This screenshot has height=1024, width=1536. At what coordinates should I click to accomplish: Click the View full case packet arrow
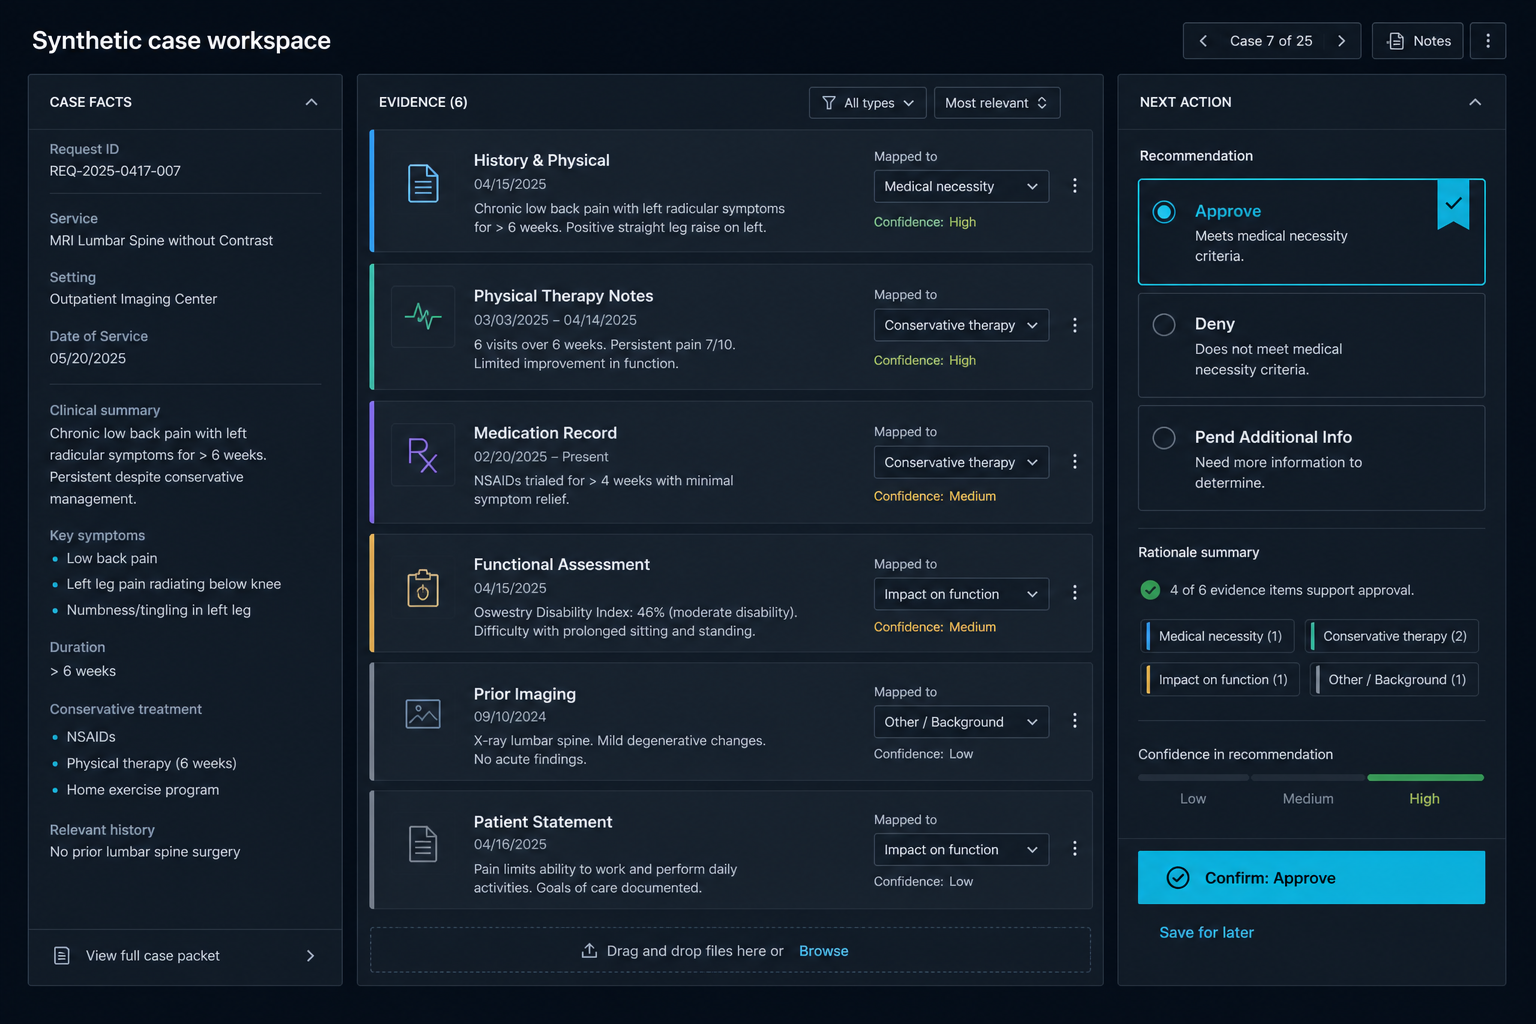pyautogui.click(x=311, y=956)
